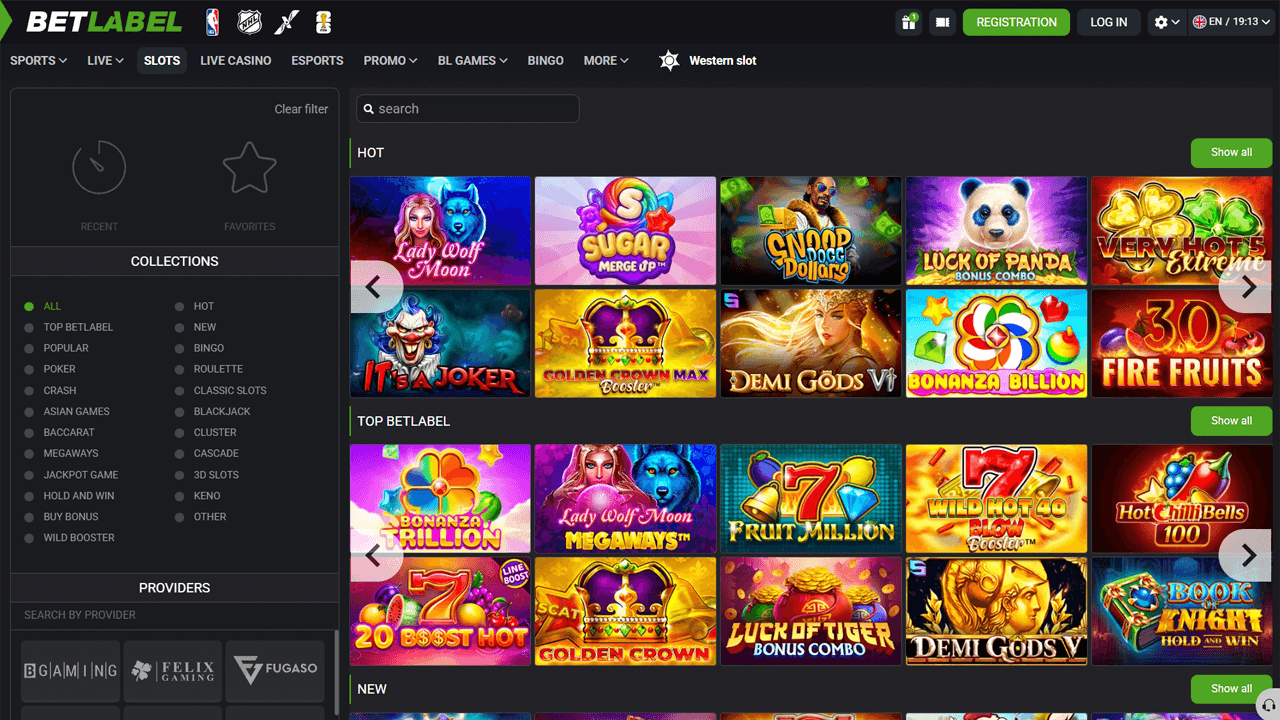Select the POPULAR collection filter
Viewport: 1280px width, 720px height.
[x=57, y=348]
